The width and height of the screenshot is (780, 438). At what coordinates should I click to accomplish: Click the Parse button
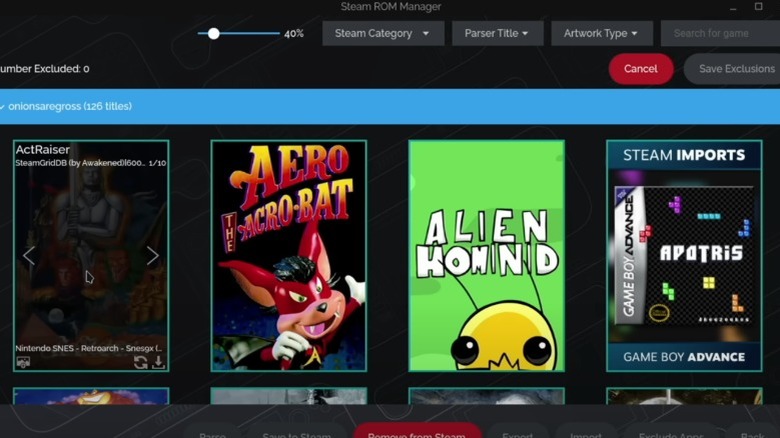tap(212, 432)
